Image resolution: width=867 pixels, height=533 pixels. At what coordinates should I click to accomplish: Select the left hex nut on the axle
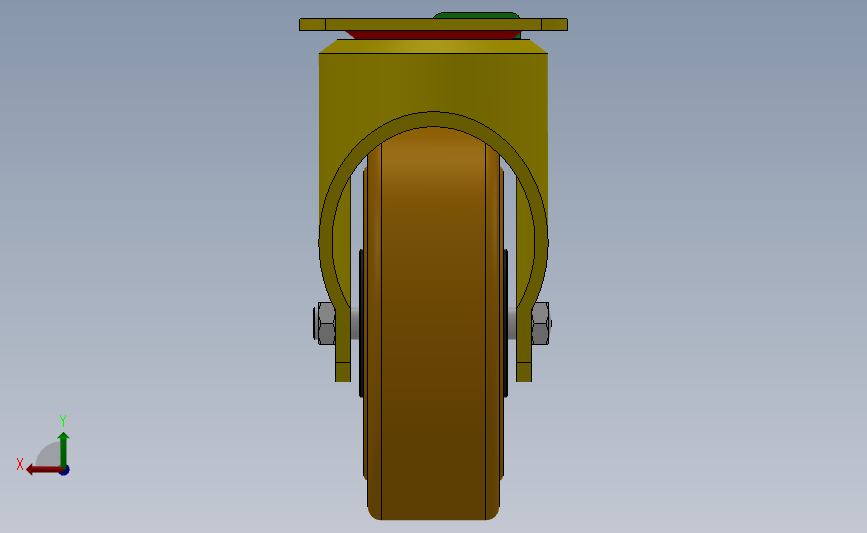point(326,323)
